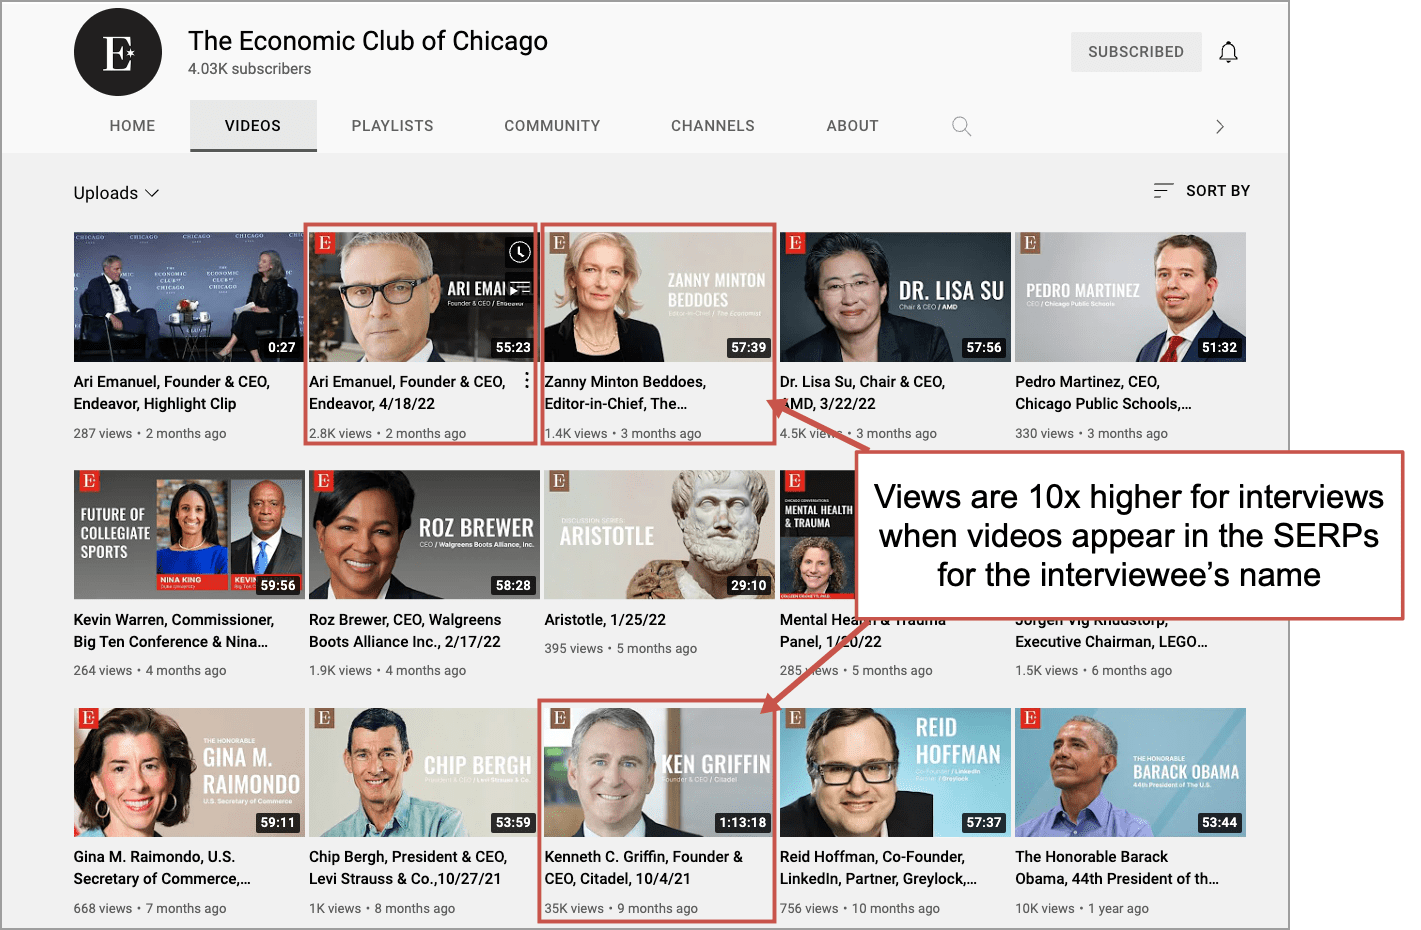Click title 'Kenneth C. Griffin, Founder & CEO, Citadel'
The height and width of the screenshot is (930, 1421).
point(643,868)
